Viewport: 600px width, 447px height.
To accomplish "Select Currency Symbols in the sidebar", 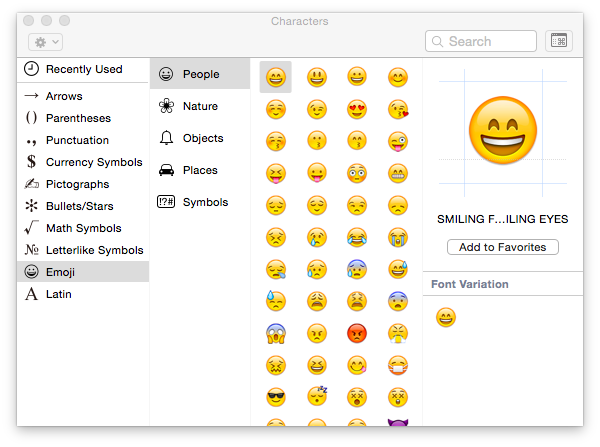I will coord(94,162).
